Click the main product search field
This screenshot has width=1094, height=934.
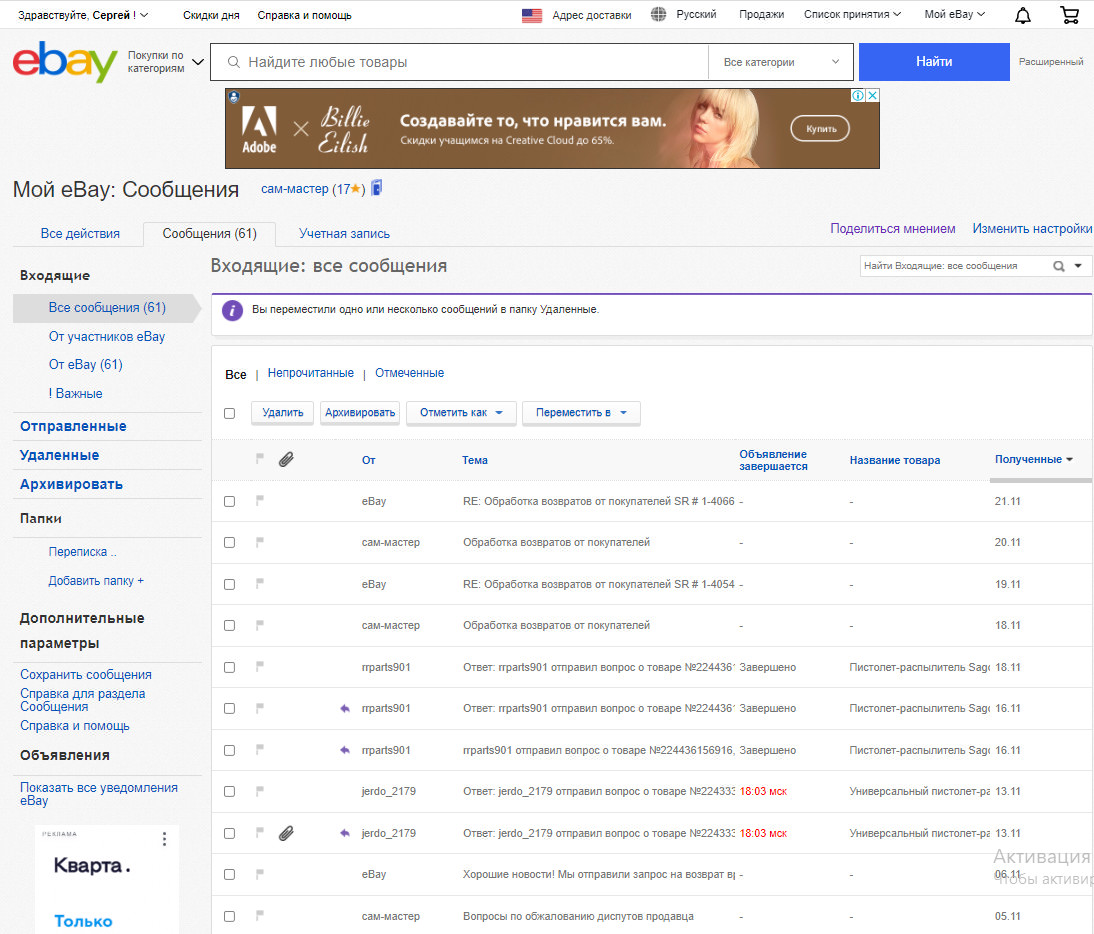(x=460, y=62)
